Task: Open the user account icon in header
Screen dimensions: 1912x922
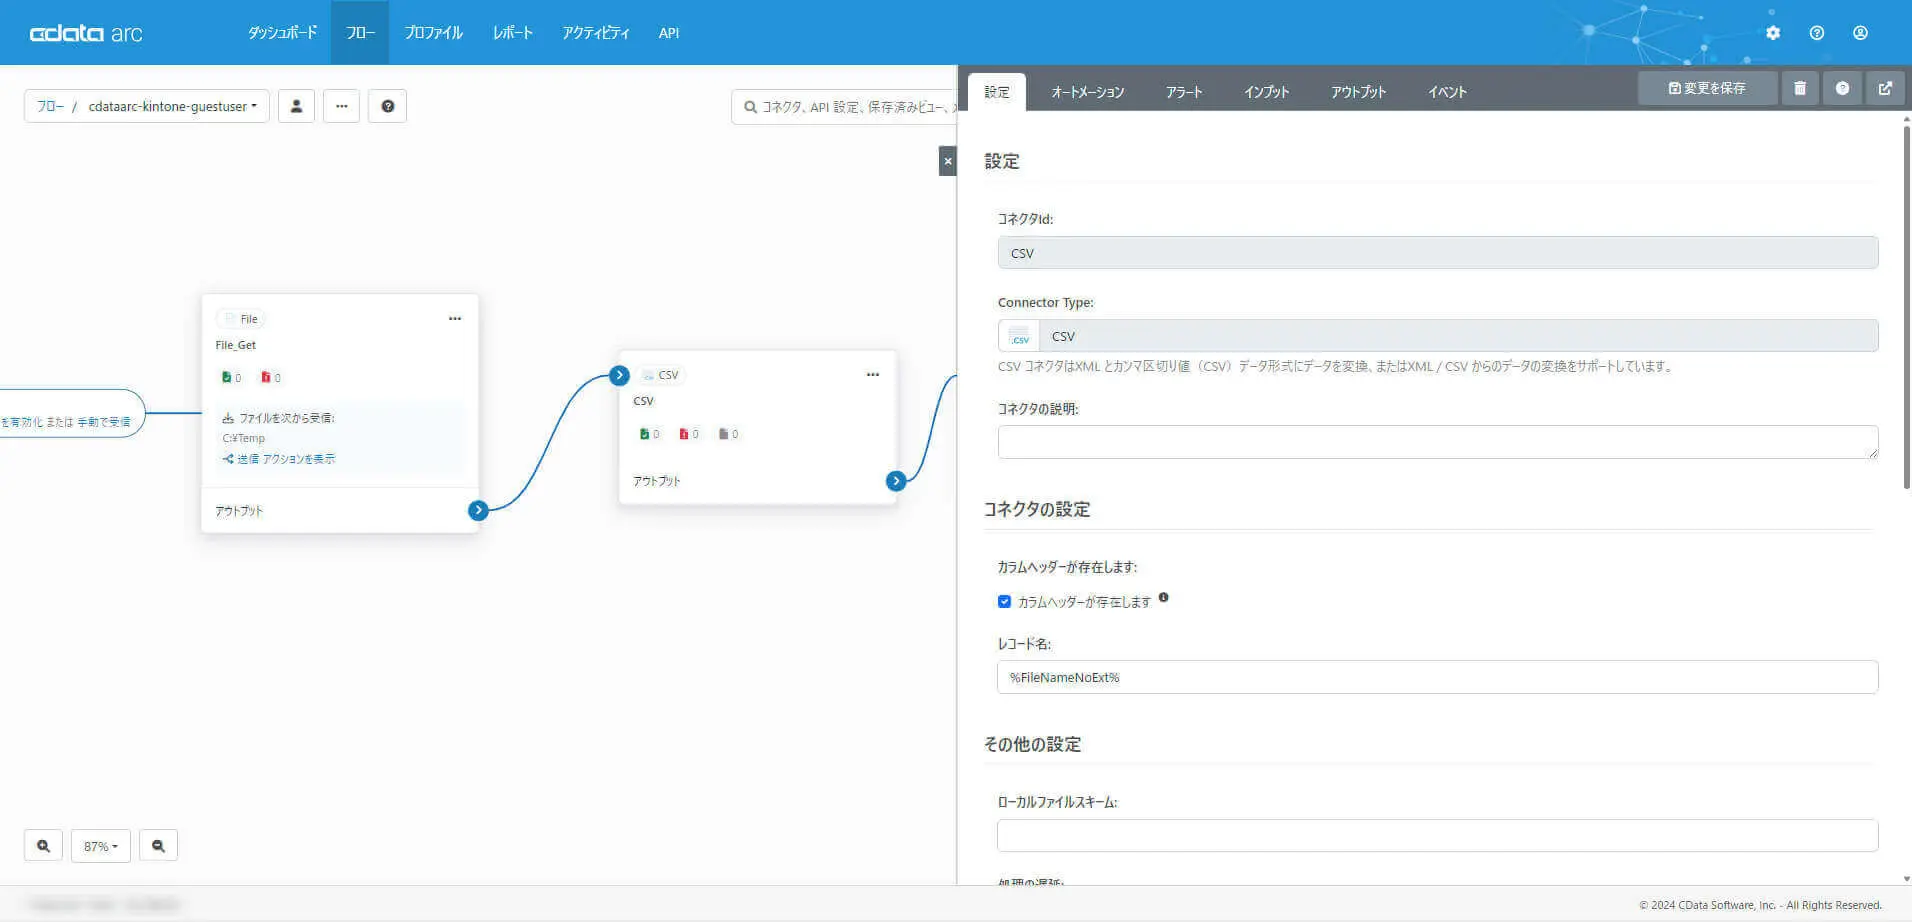Action: [1860, 33]
